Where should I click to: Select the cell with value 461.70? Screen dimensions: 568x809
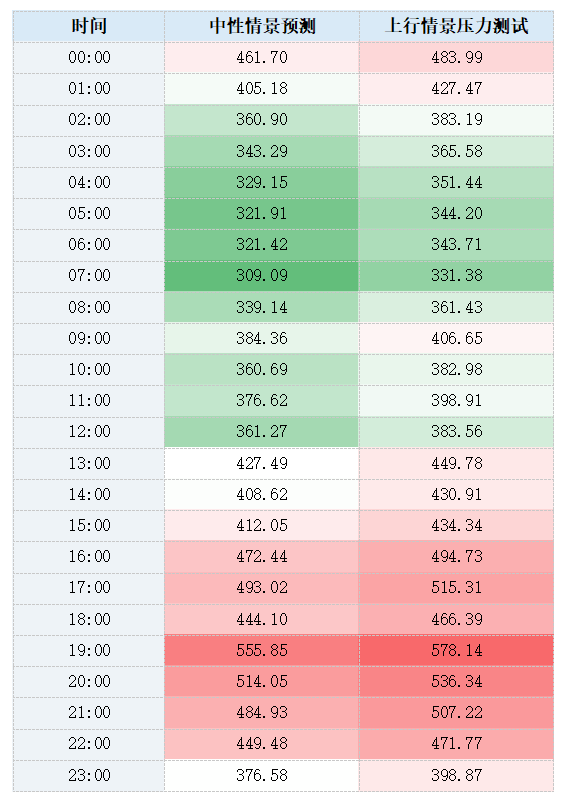point(262,57)
